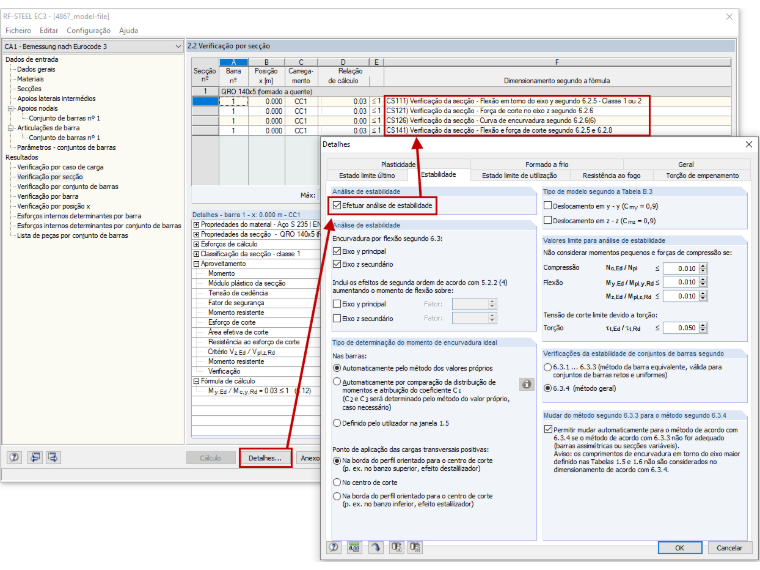760x570 pixels.
Task: Click OK in the Detalhes dialog
Action: click(680, 548)
